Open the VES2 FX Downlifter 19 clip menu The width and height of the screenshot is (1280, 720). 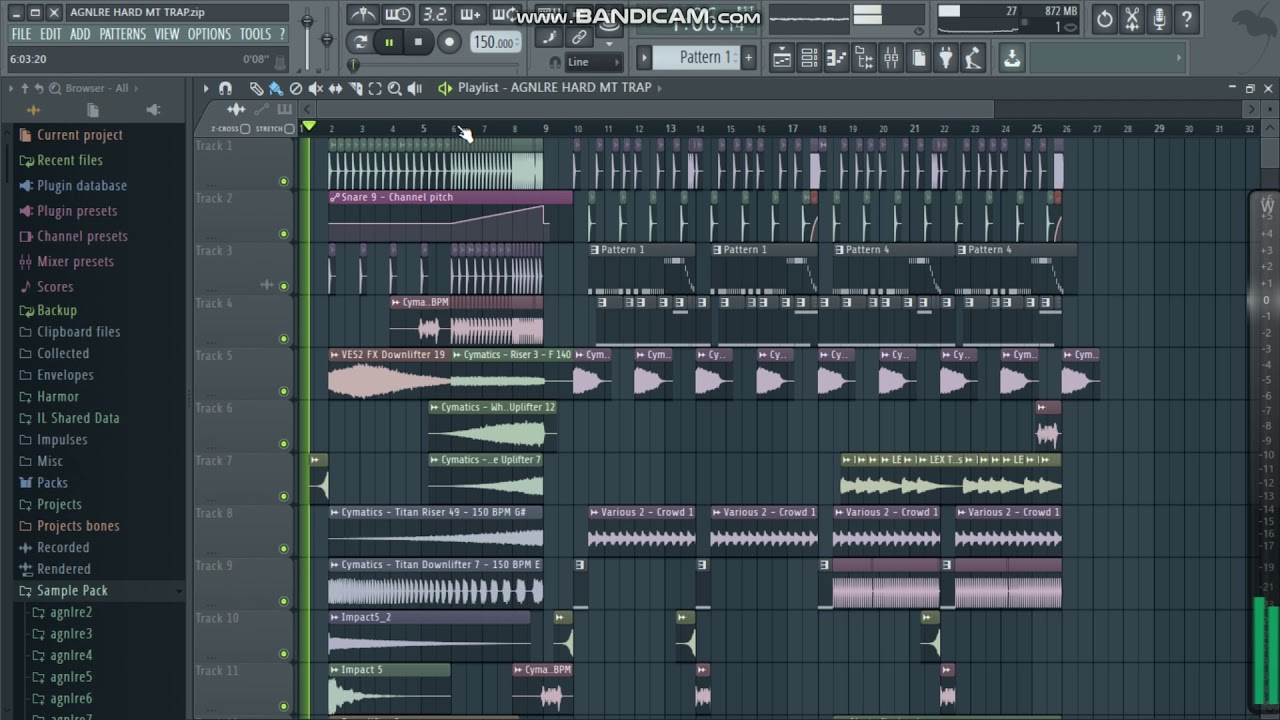[335, 355]
